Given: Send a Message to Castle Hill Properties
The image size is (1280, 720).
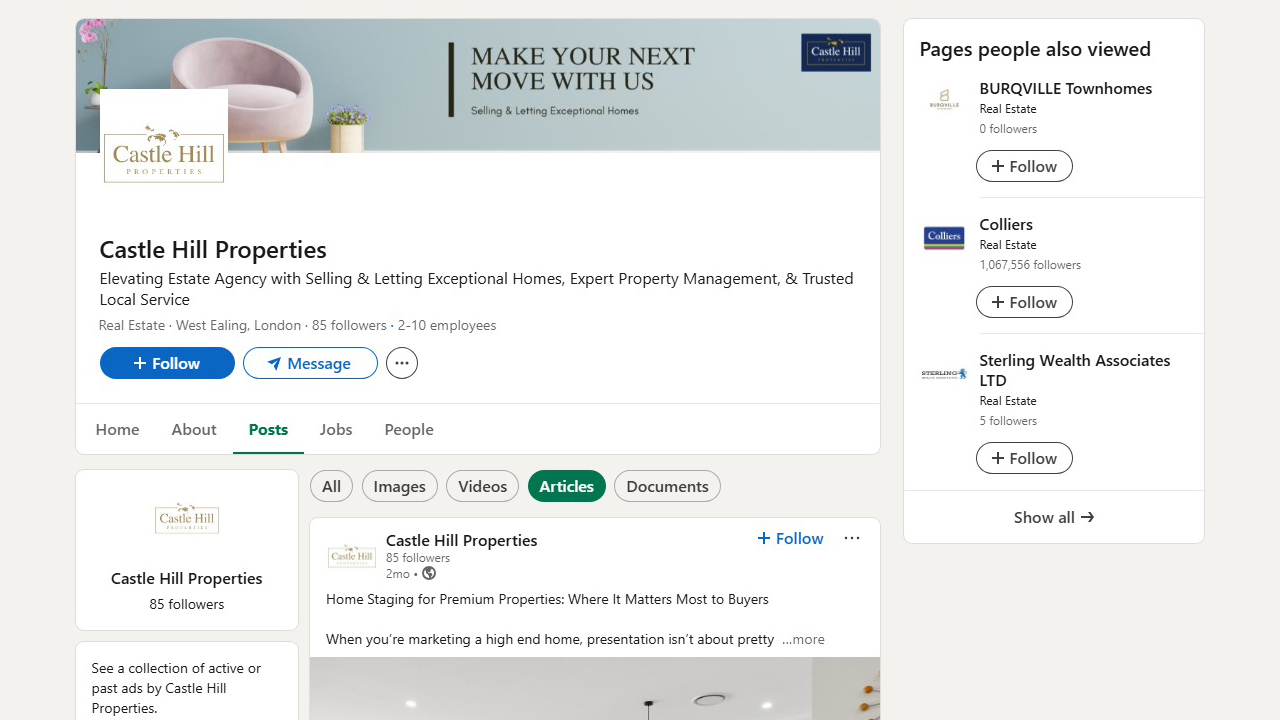Looking at the screenshot, I should click(x=310, y=363).
